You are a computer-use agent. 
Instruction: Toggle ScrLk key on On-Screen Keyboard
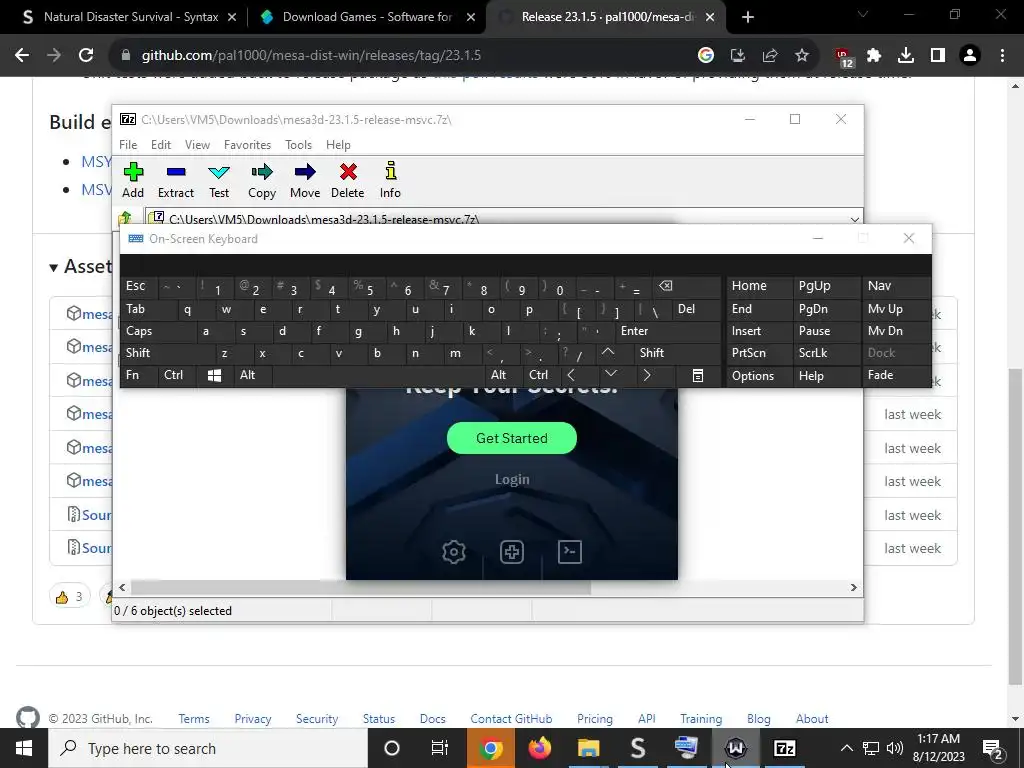(x=827, y=353)
